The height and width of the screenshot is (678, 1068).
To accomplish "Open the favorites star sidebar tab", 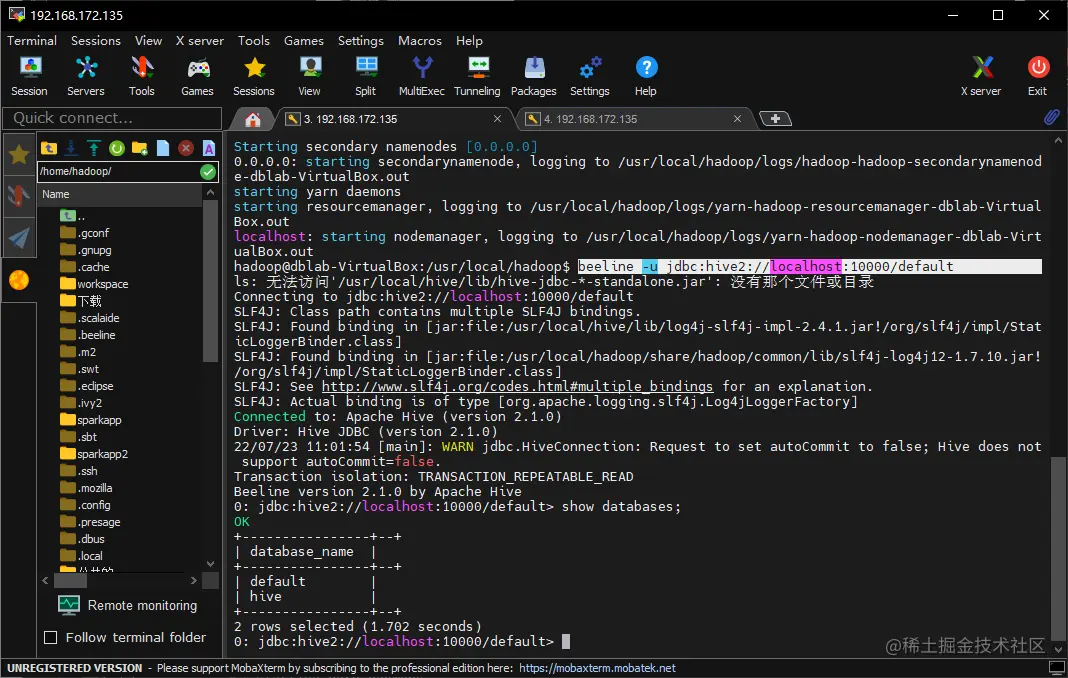I will click(19, 155).
